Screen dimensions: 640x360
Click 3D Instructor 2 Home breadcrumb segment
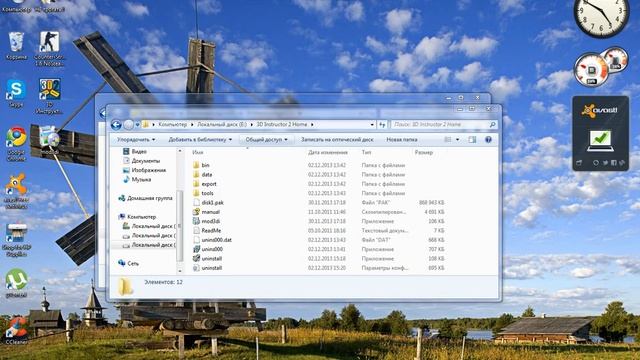(x=282, y=124)
